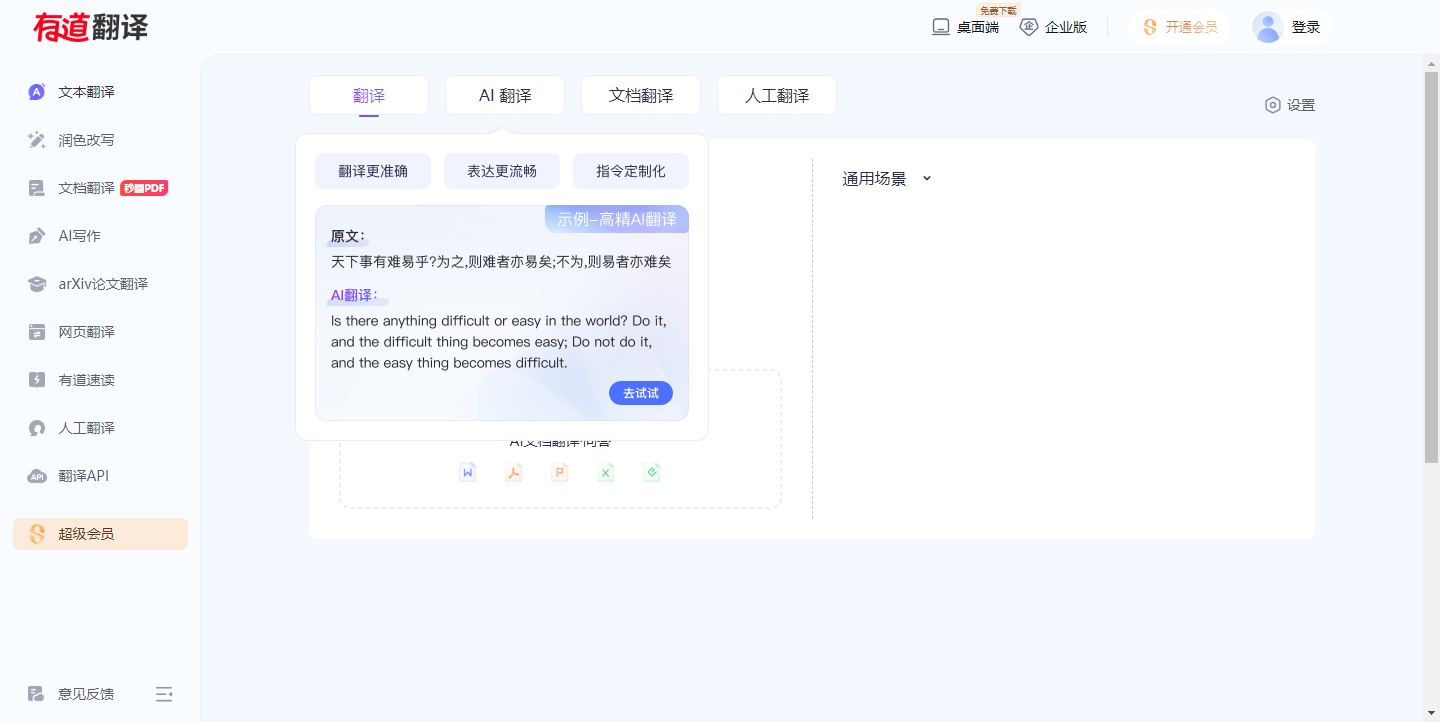Click the 人工翻译 sidebar headset icon
Viewport: 1440px width, 722px height.
pyautogui.click(x=37, y=428)
